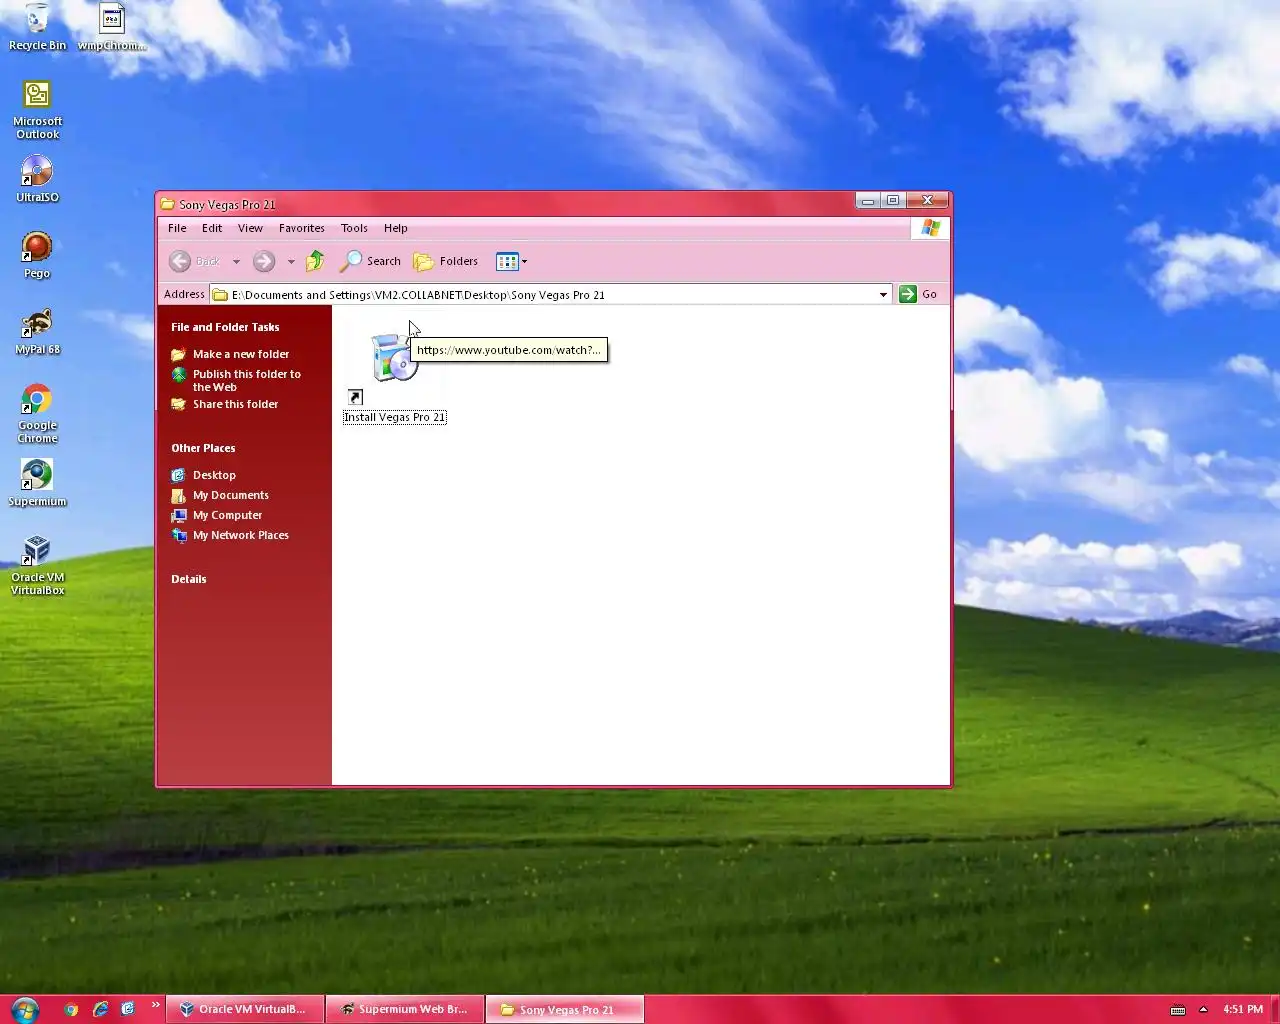Switch to Supermium Web Browser taskbar button
1280x1024 pixels.
[405, 1009]
